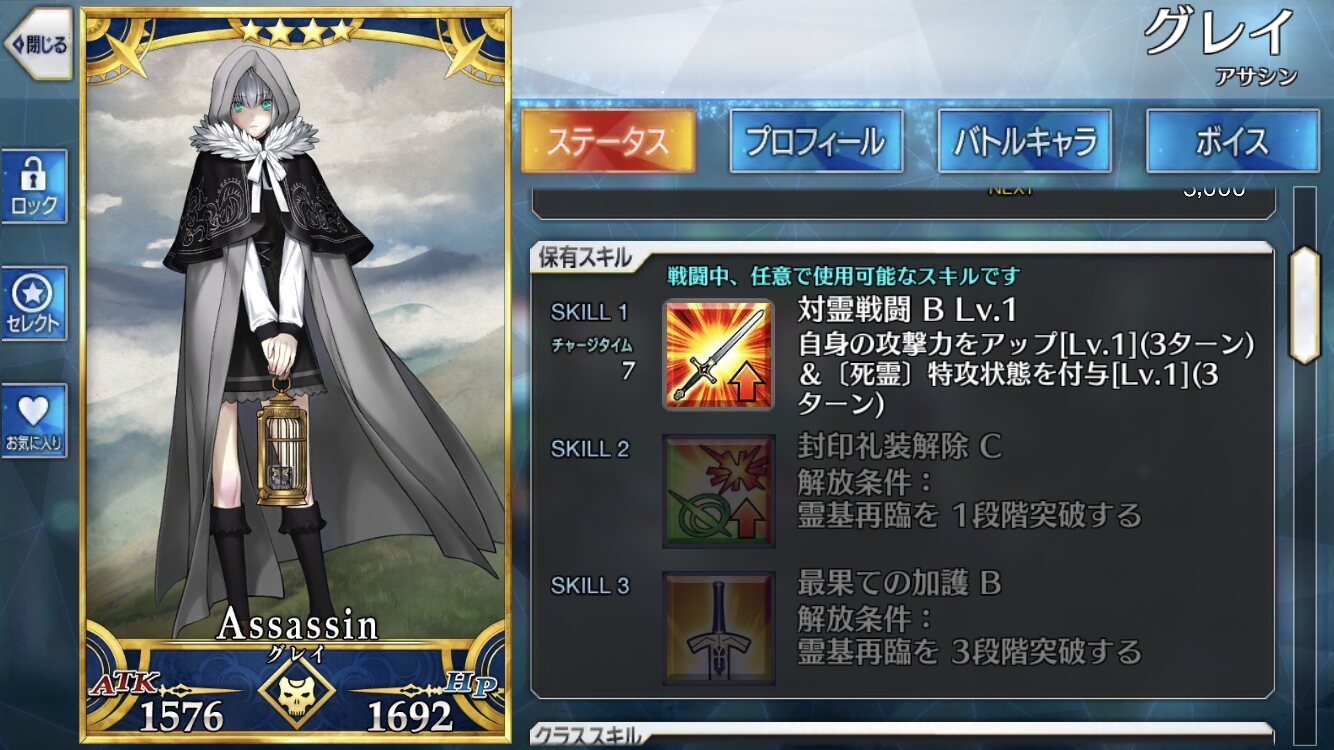Open the バトルキャラ tab
1334x750 pixels.
[x=1025, y=141]
